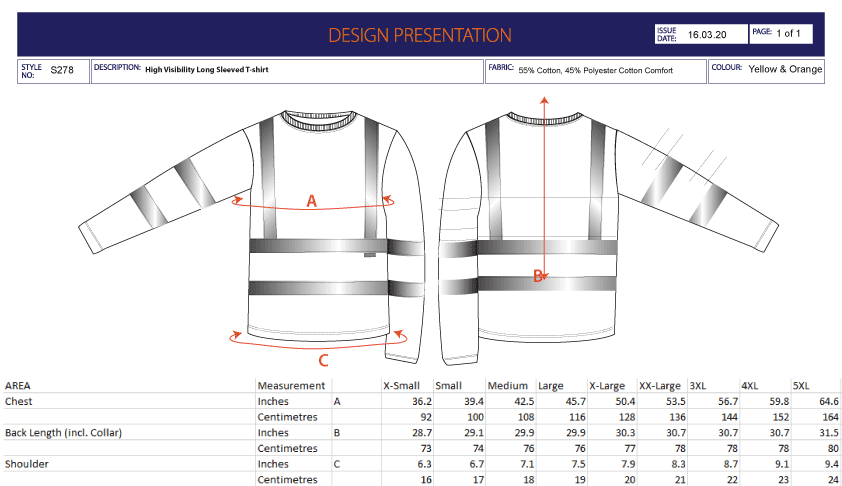
Task: Click the Inches label in the Shoulder row
Action: click(x=273, y=463)
